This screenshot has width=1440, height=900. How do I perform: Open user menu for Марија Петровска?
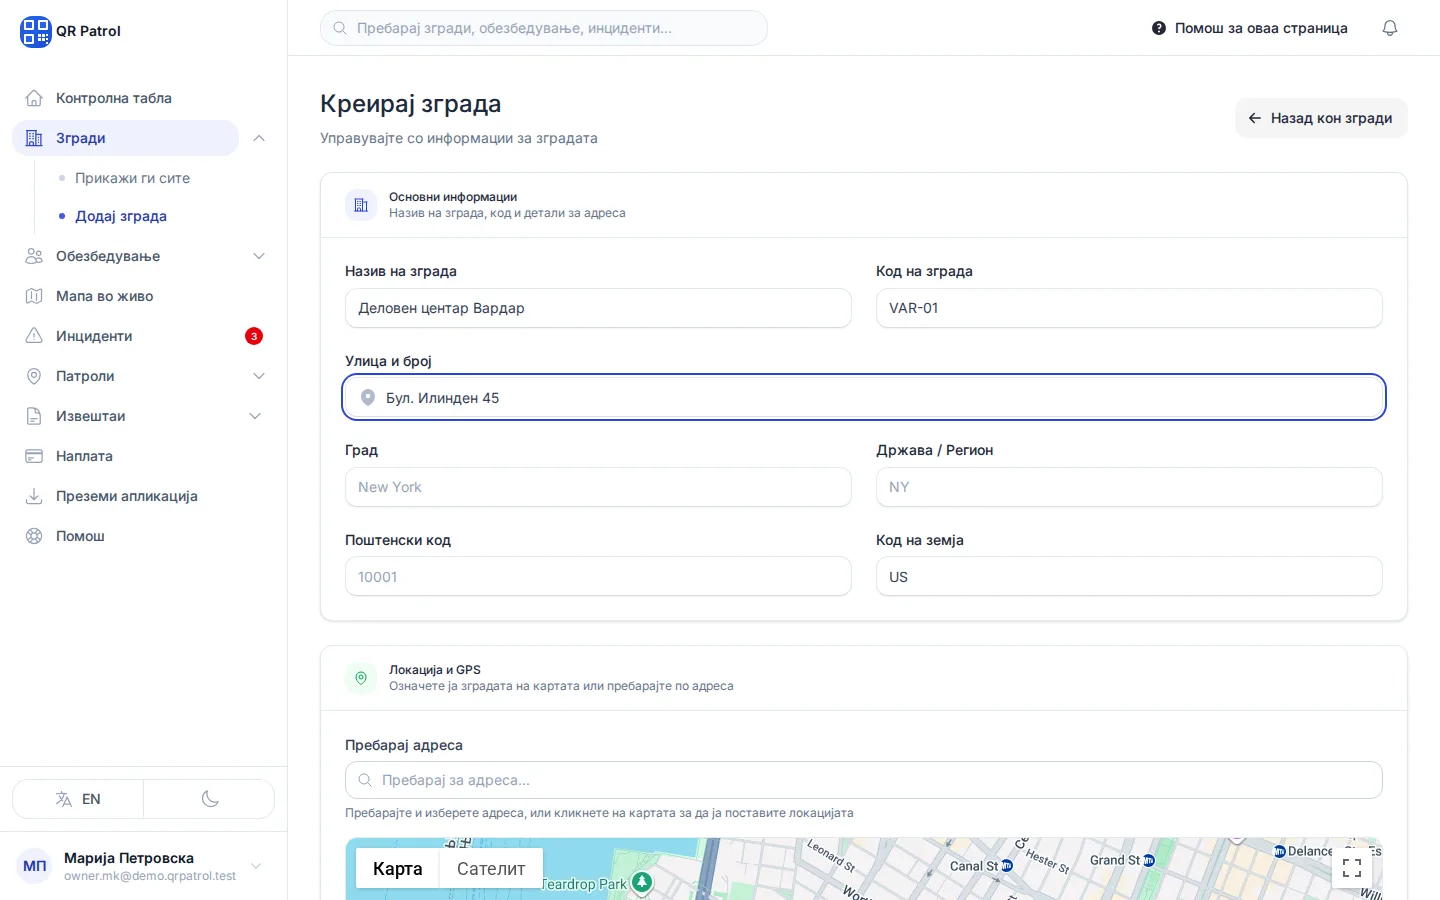click(143, 866)
